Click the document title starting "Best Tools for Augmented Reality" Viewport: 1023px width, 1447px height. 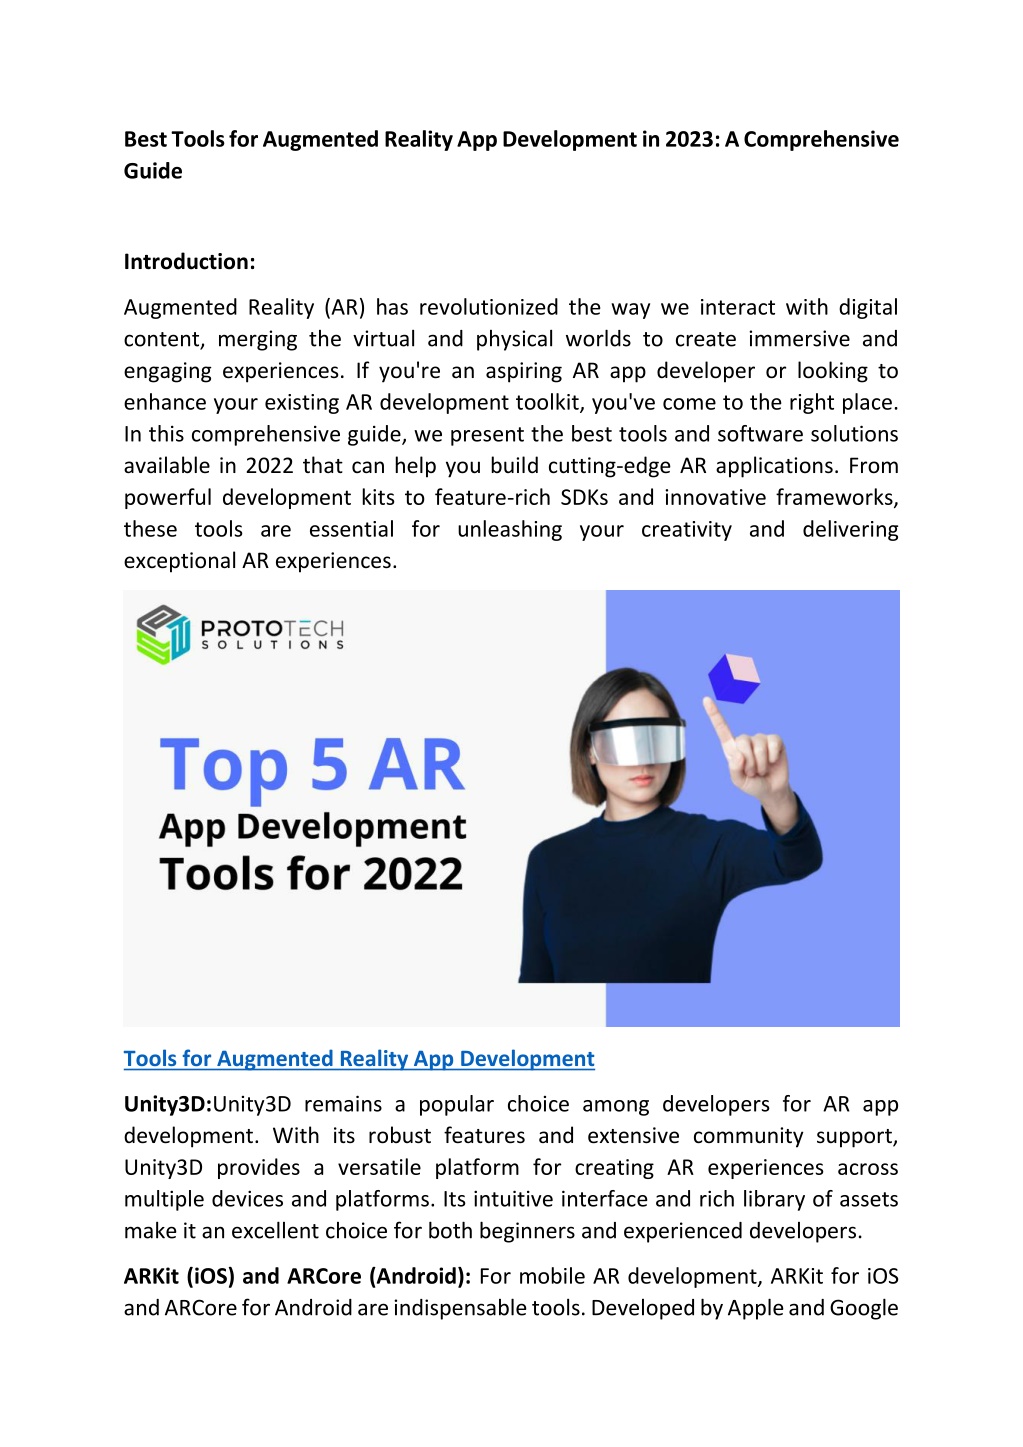pos(511,155)
